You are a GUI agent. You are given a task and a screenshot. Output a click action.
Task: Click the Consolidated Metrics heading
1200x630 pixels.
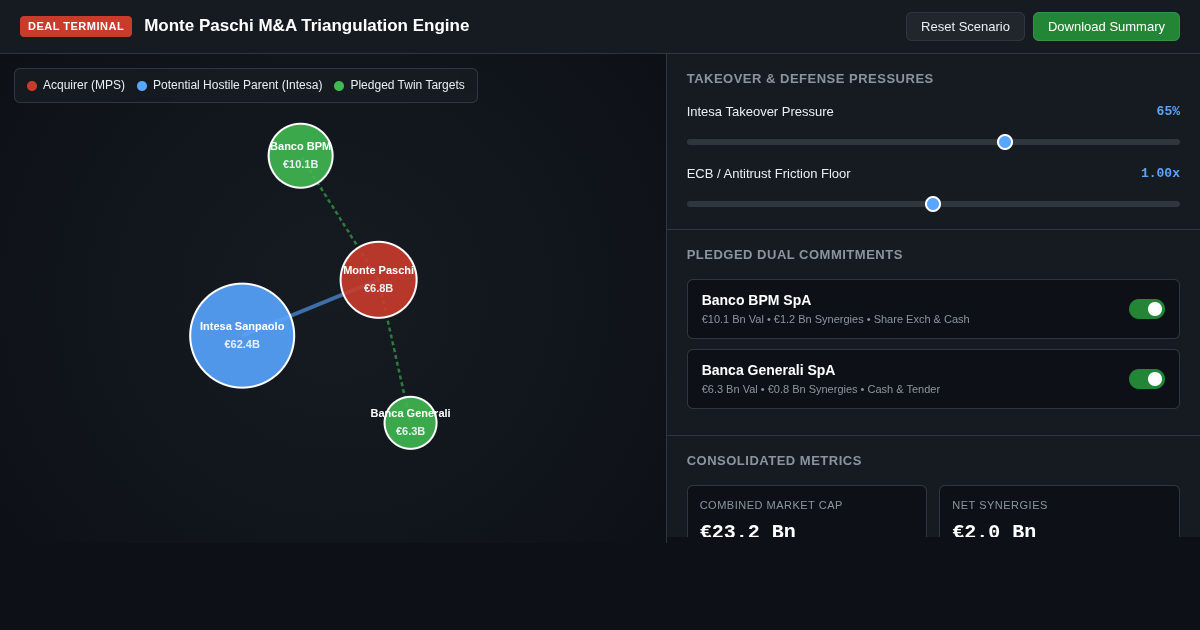point(774,461)
